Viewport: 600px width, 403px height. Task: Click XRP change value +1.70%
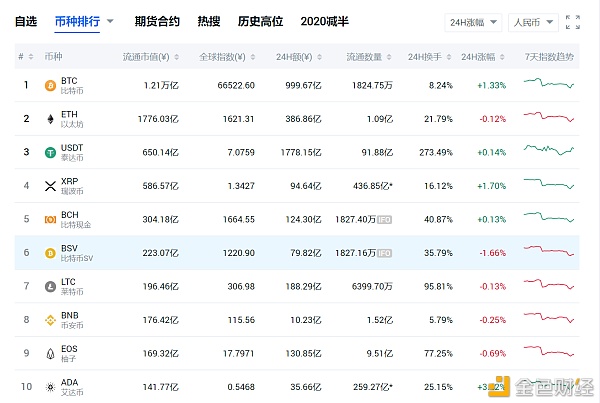pyautogui.click(x=492, y=186)
